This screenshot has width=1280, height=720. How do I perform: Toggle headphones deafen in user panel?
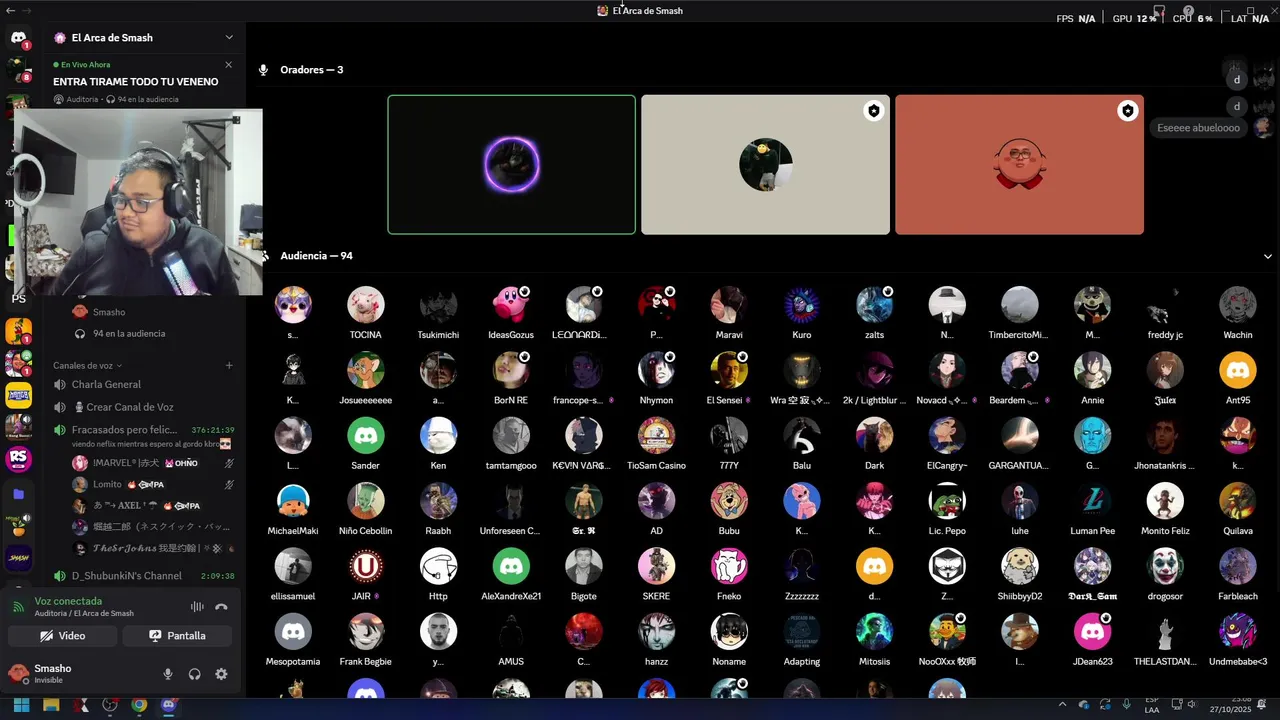(x=195, y=674)
